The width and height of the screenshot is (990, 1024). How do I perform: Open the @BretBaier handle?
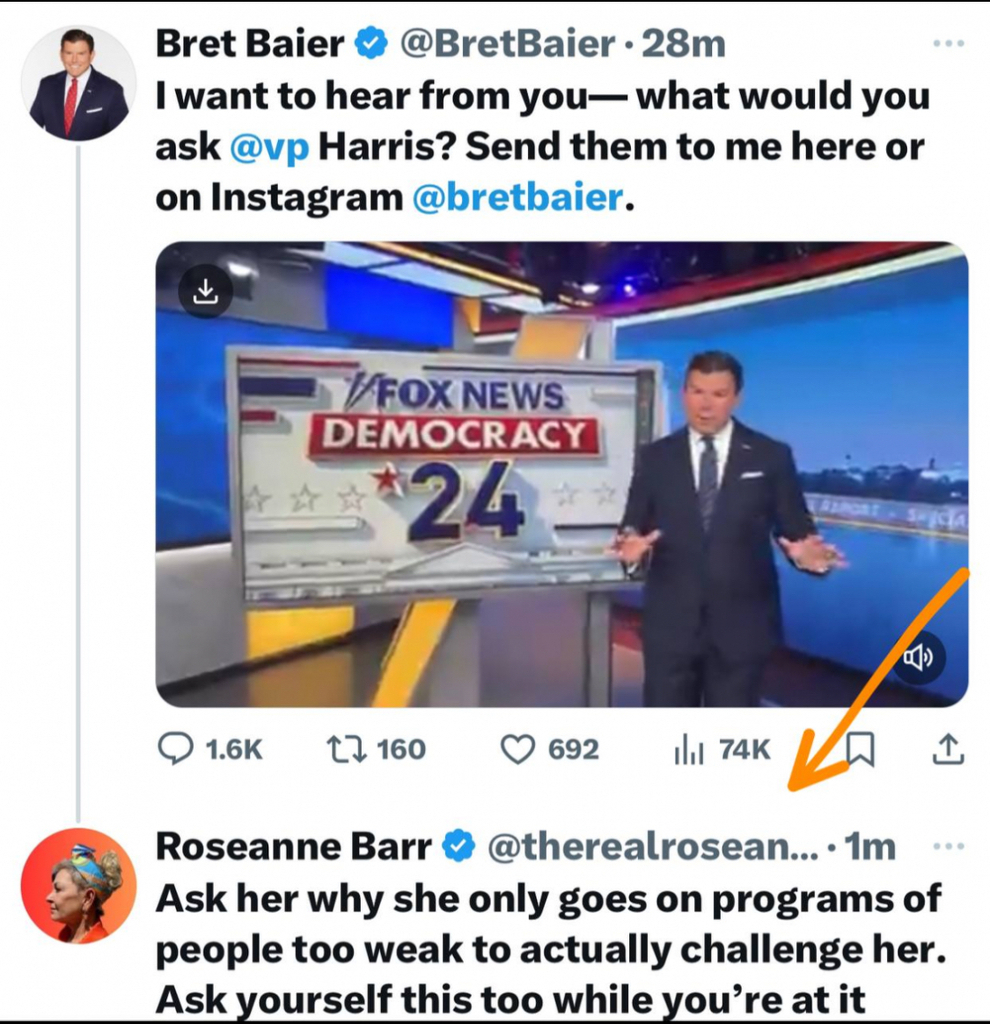click(x=507, y=44)
